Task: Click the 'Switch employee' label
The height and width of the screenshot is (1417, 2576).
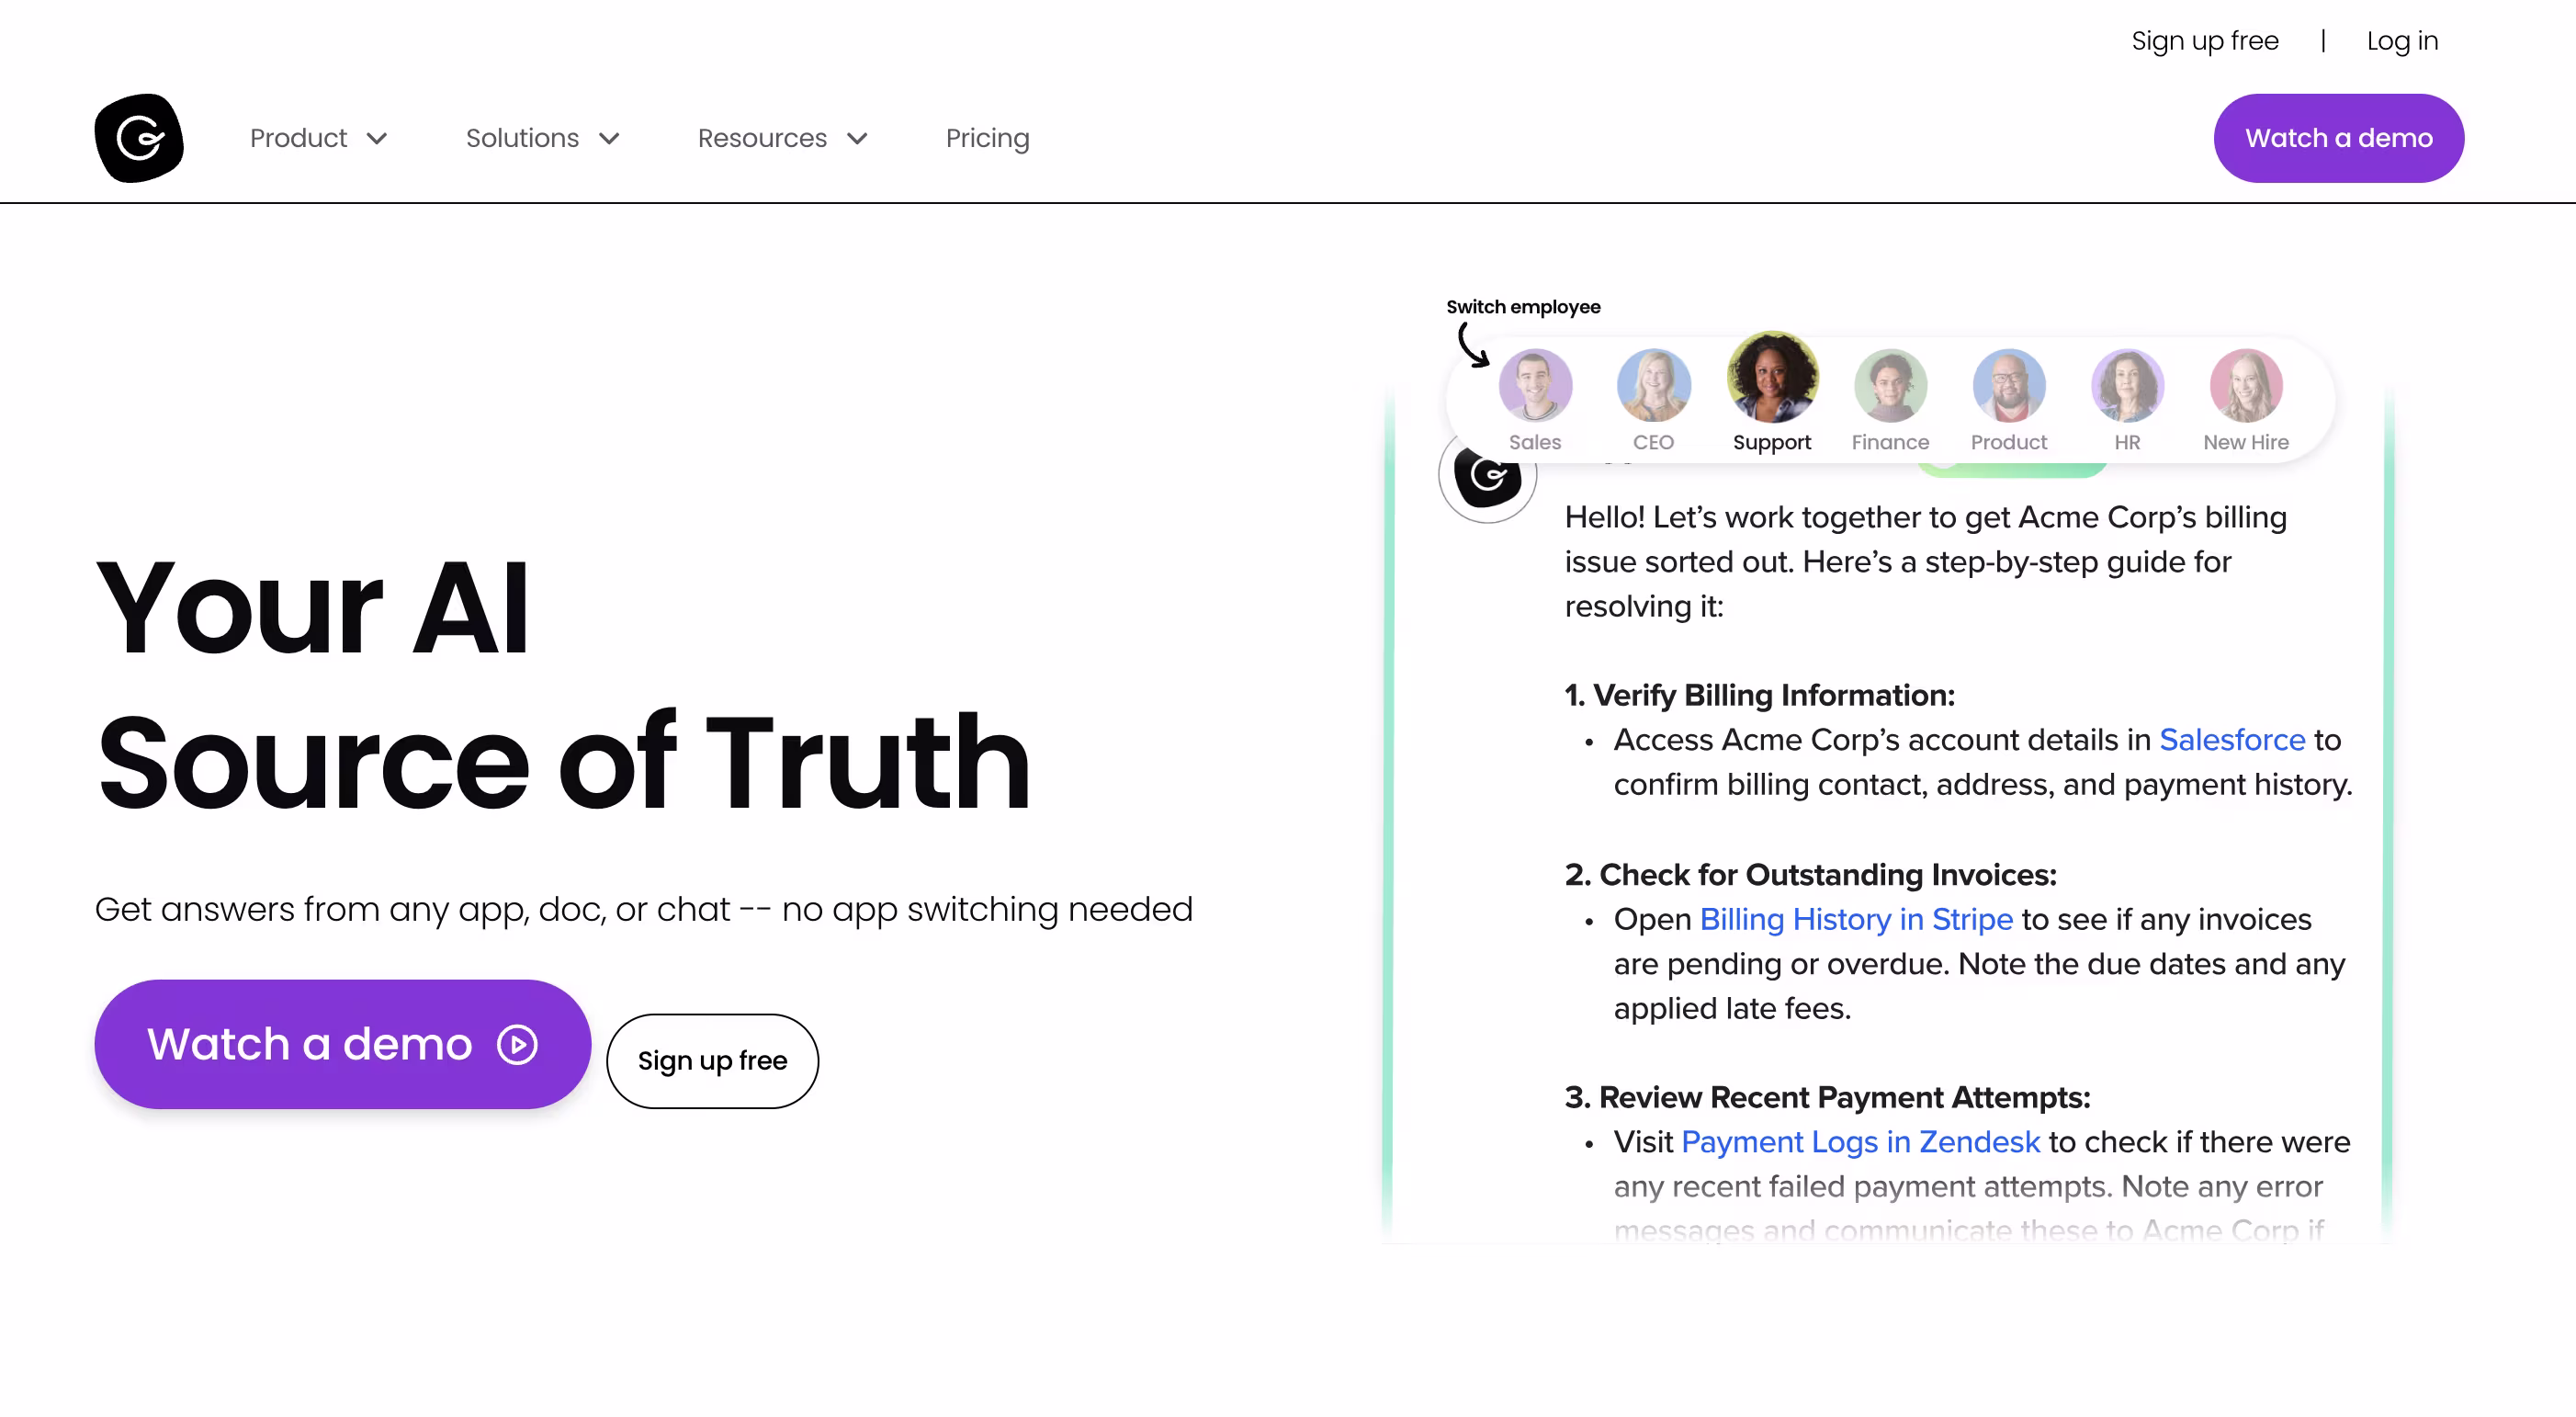Action: (1523, 307)
